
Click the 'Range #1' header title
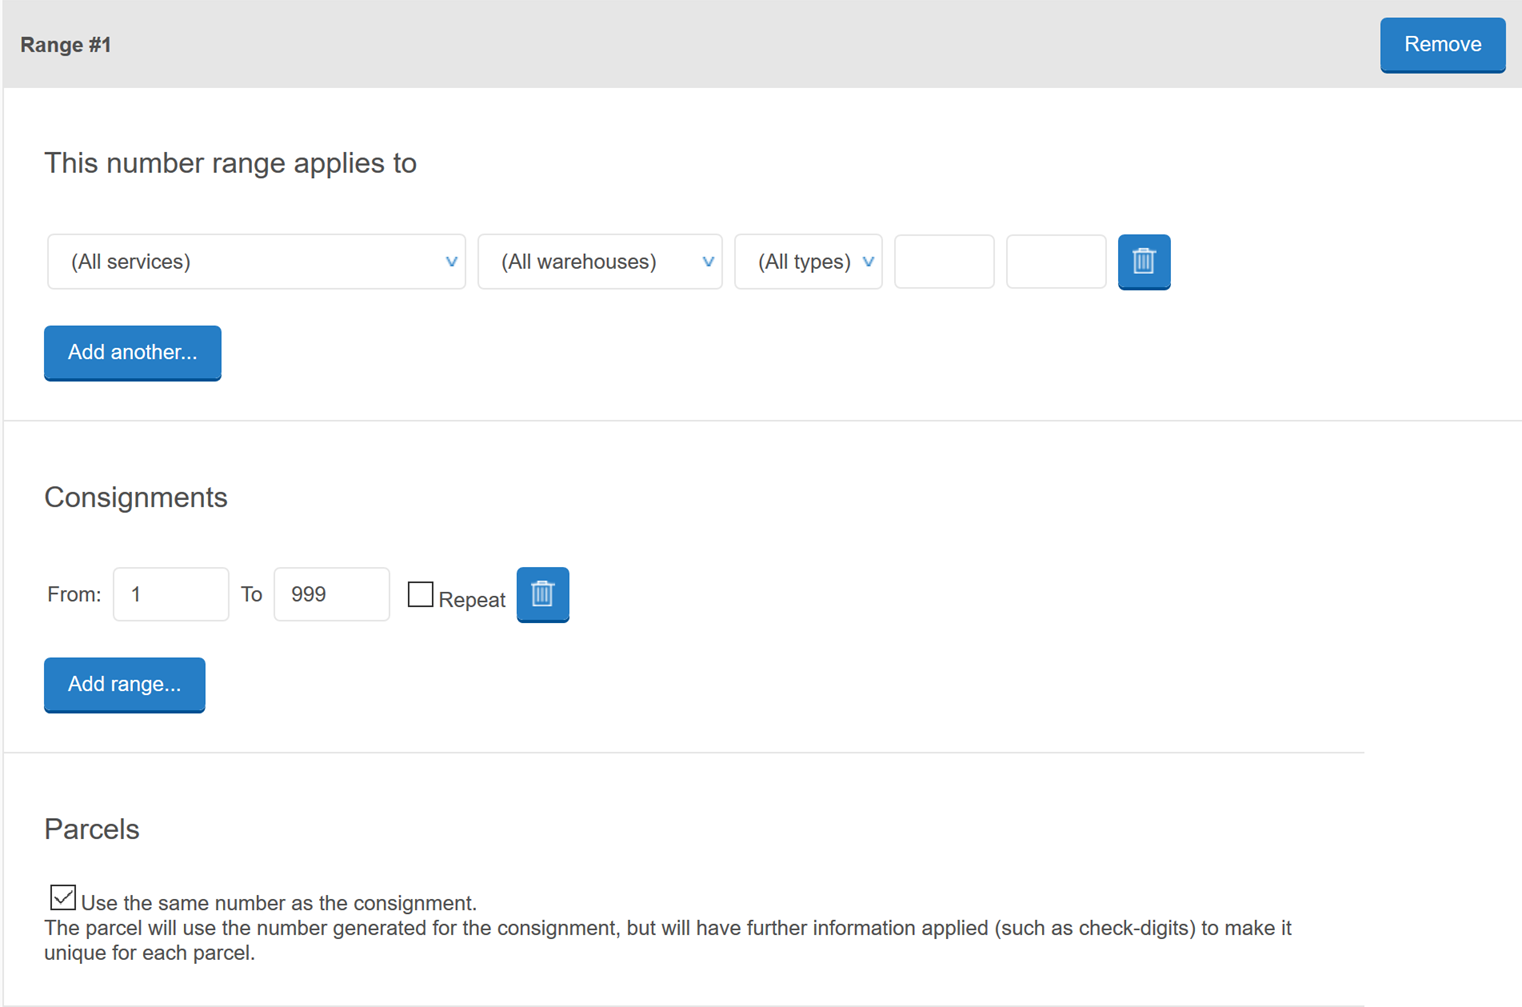point(66,45)
